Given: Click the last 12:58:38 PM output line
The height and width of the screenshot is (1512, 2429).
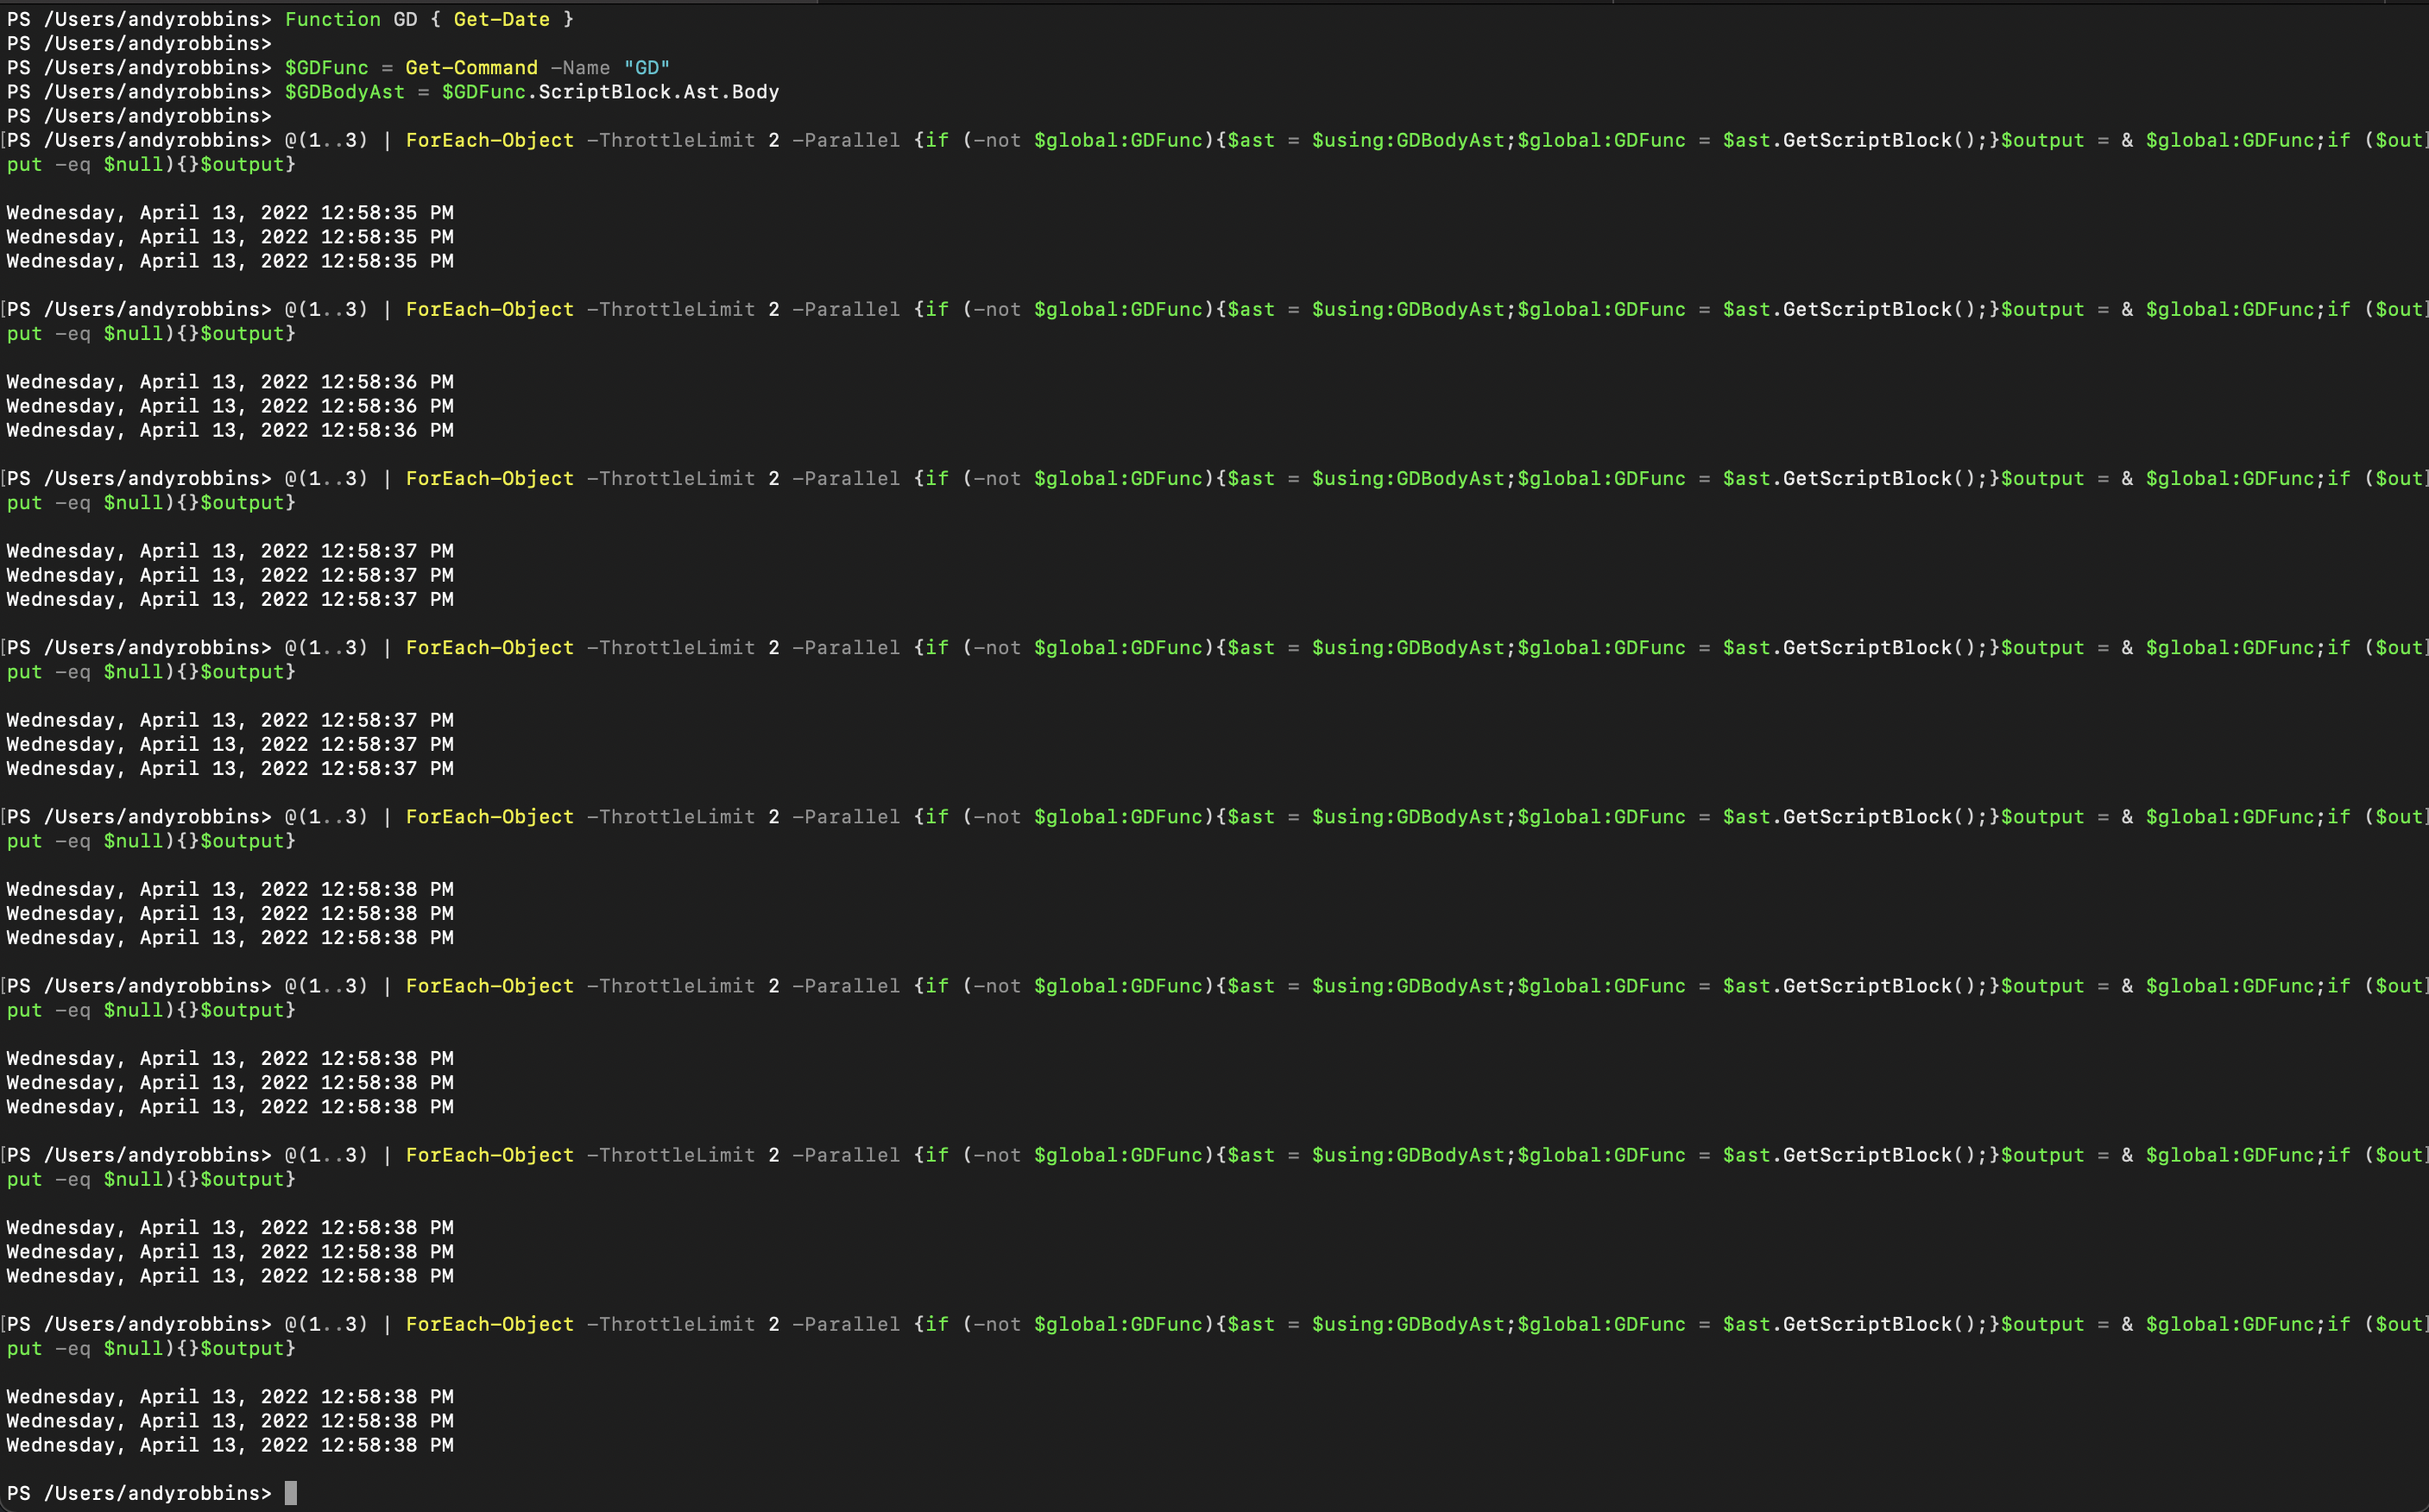Looking at the screenshot, I should click(x=230, y=1445).
